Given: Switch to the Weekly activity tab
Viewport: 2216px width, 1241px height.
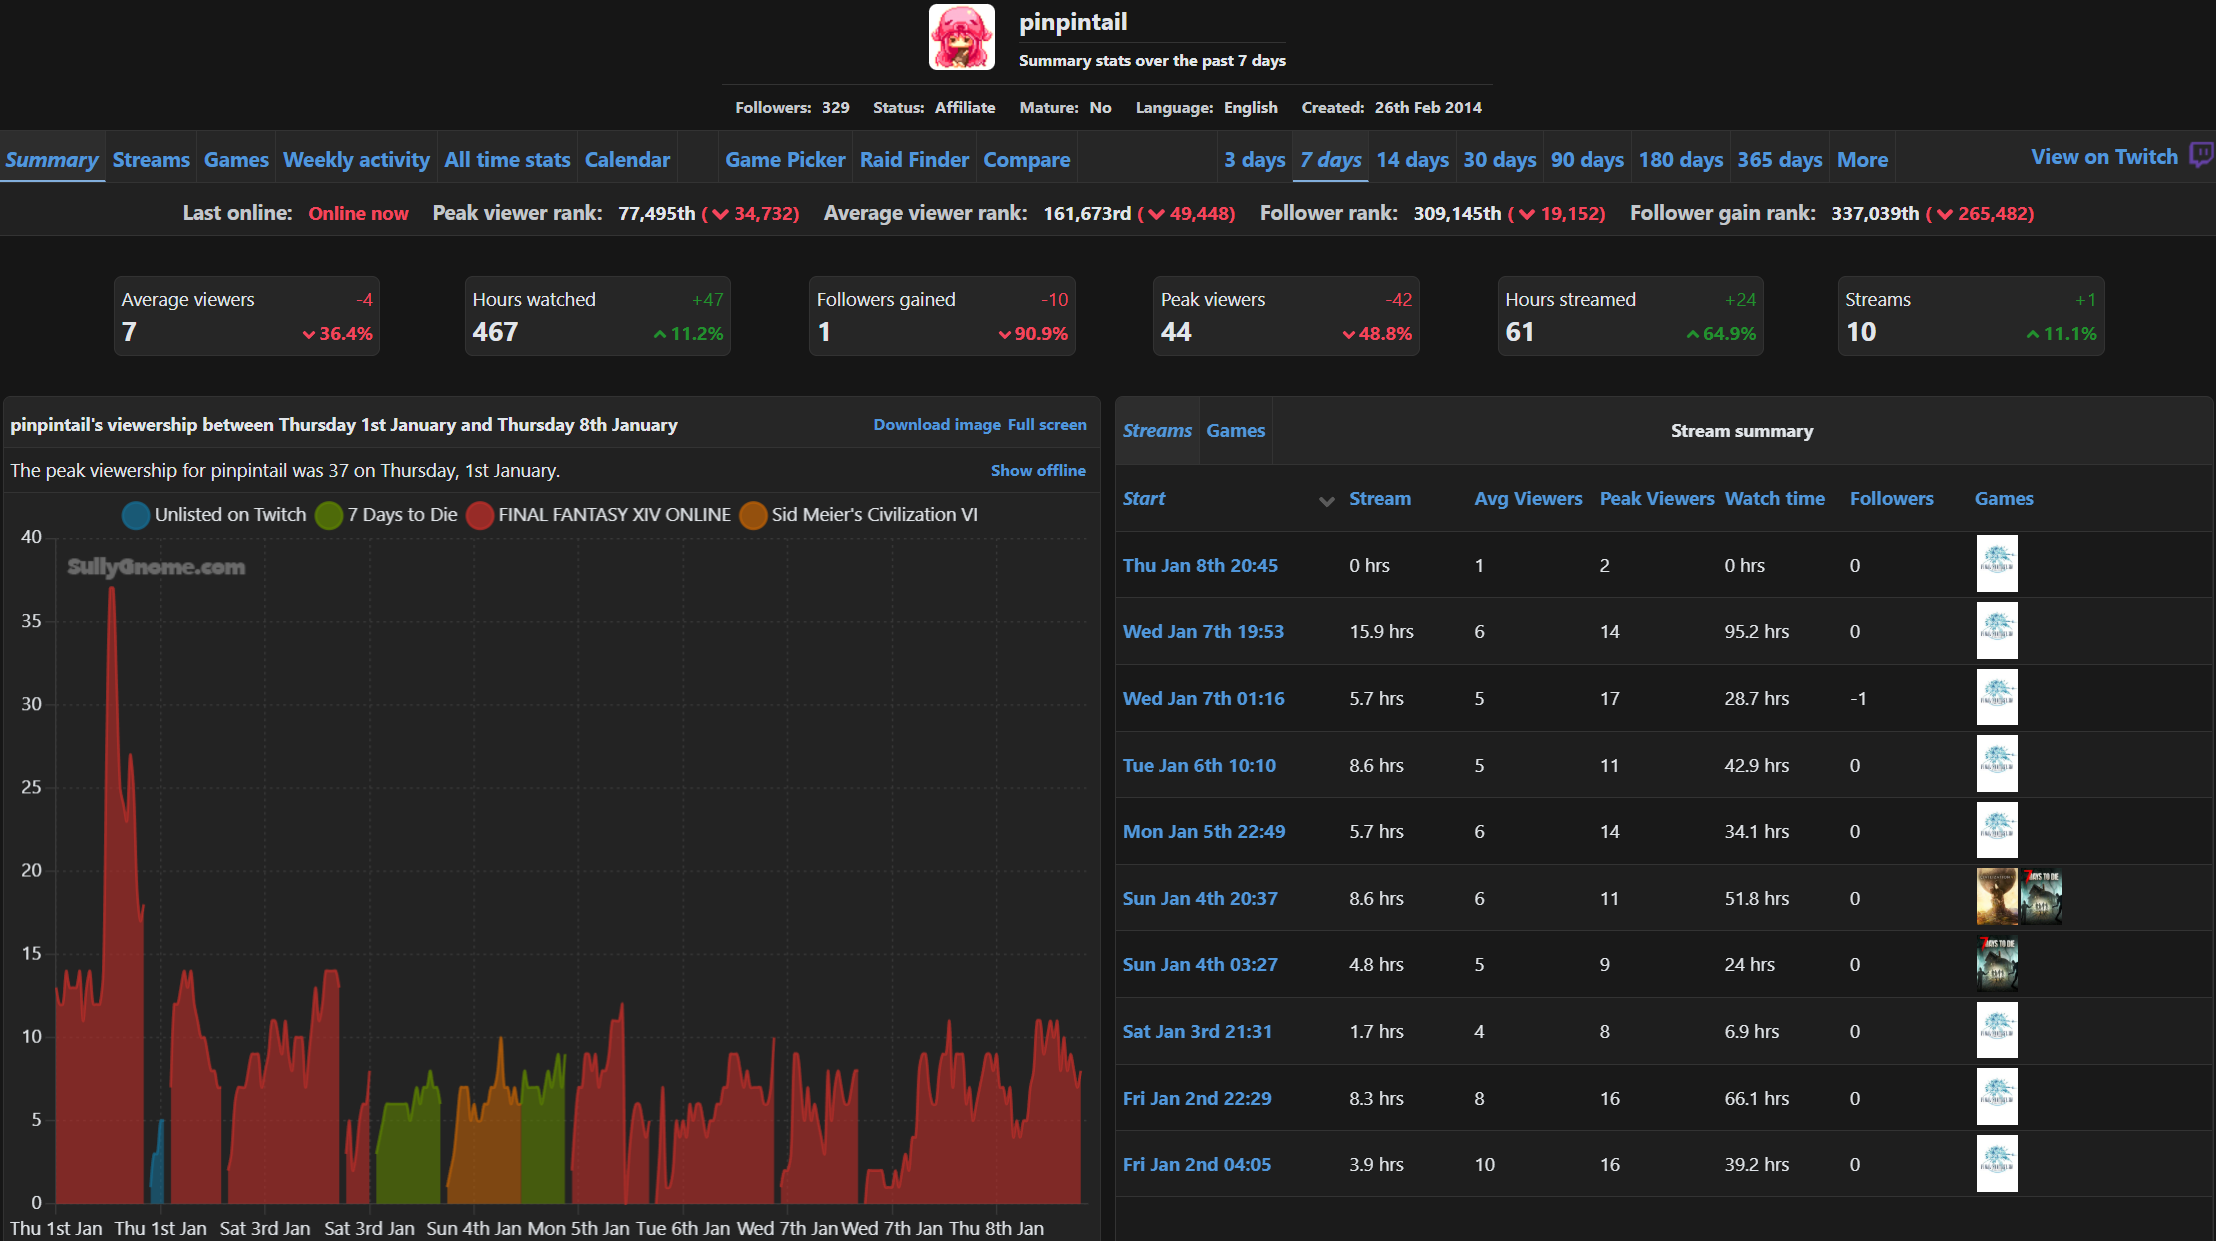Looking at the screenshot, I should tap(355, 160).
